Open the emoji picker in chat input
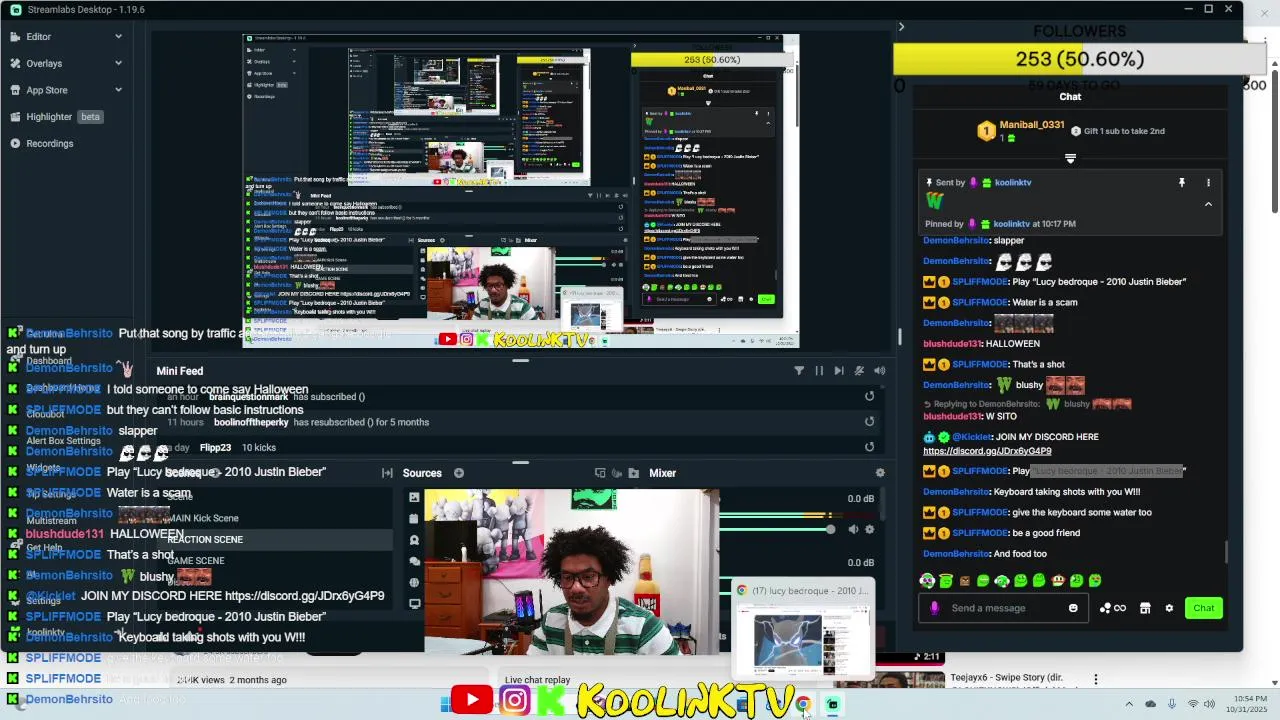The image size is (1280, 720). [1073, 608]
